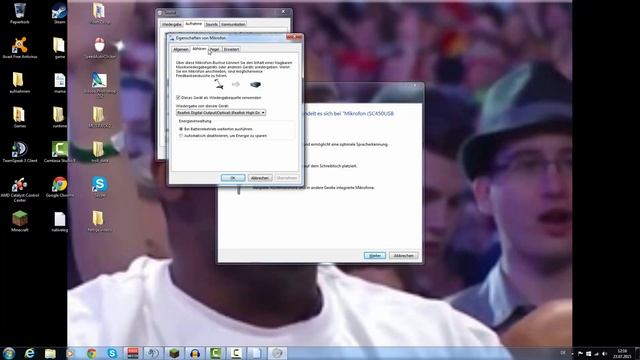Click the DE language indicator in tray

pos(563,353)
